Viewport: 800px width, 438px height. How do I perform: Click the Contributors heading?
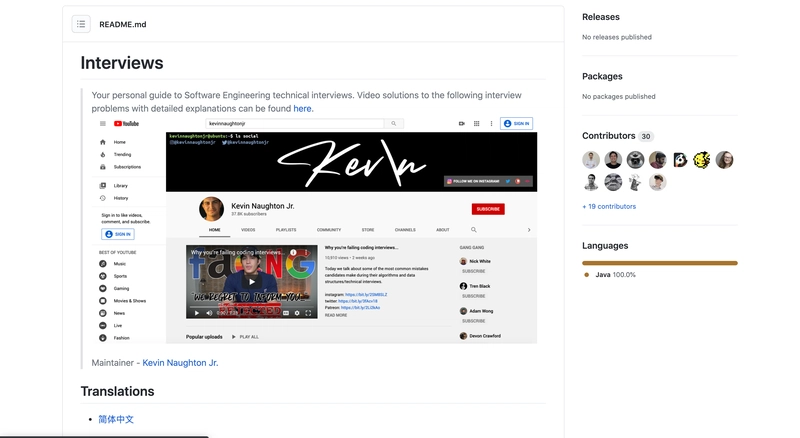(609, 136)
